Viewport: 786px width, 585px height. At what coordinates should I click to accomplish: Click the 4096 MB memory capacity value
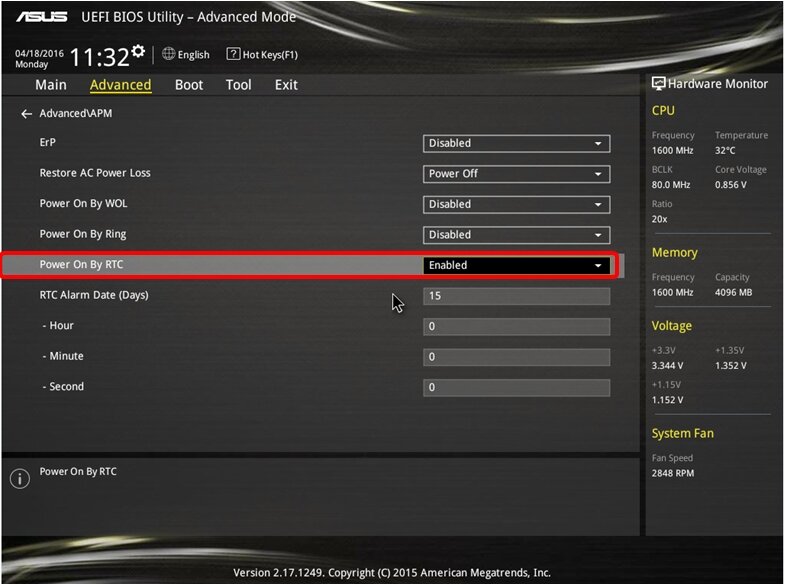[733, 292]
